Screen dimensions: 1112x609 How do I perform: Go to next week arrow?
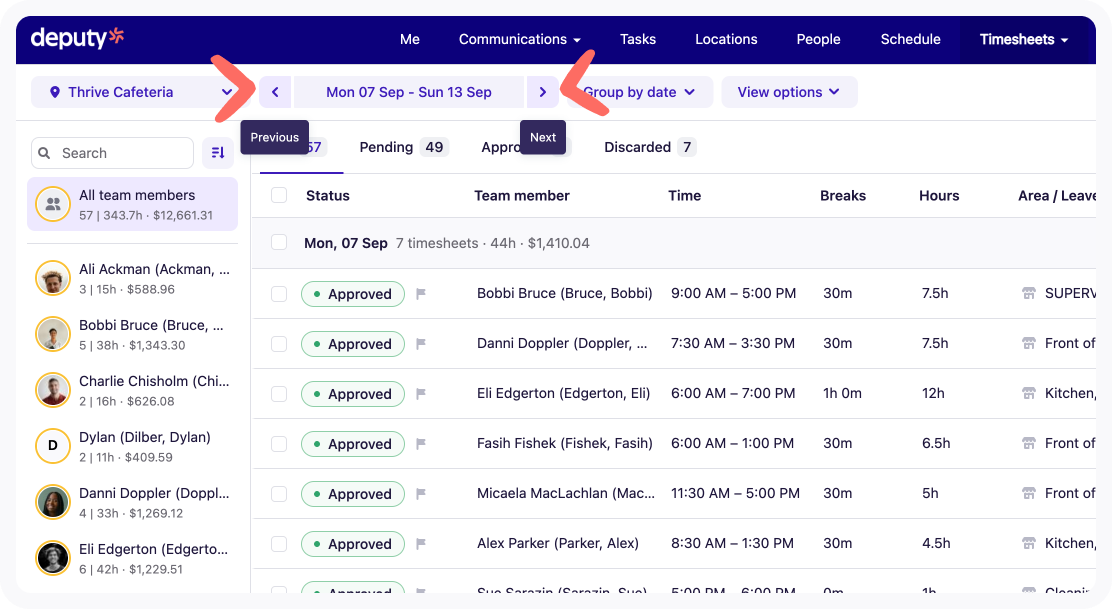pyautogui.click(x=543, y=92)
